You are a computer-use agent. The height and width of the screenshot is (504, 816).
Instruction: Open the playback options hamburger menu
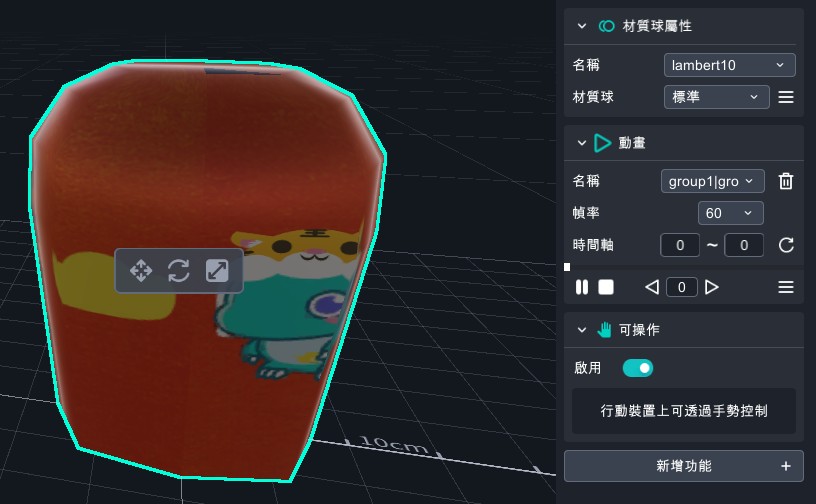786,287
